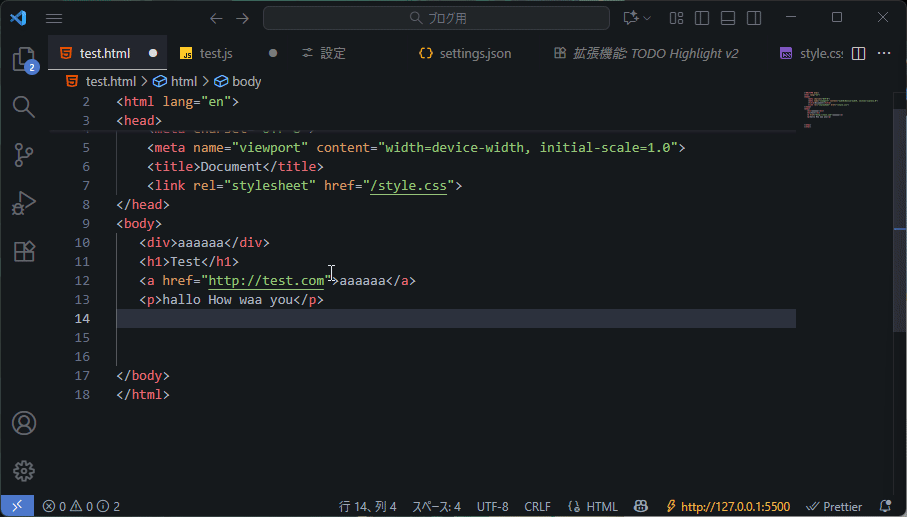Open the Accounts menu icon
The height and width of the screenshot is (517, 907).
pos(24,423)
